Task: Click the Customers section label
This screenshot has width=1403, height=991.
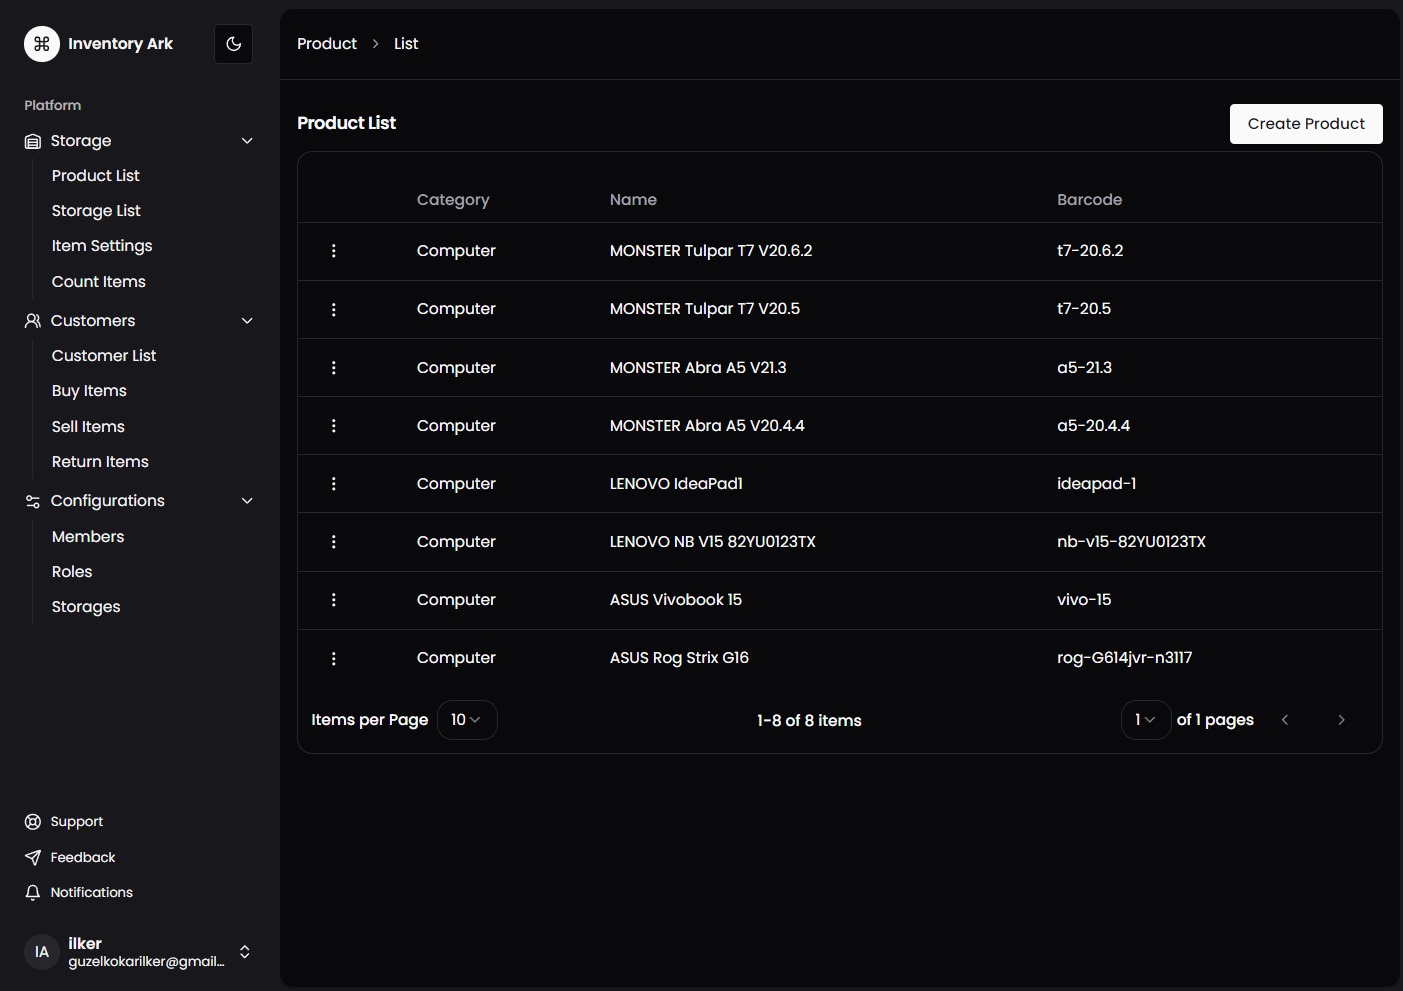Action: (x=93, y=321)
